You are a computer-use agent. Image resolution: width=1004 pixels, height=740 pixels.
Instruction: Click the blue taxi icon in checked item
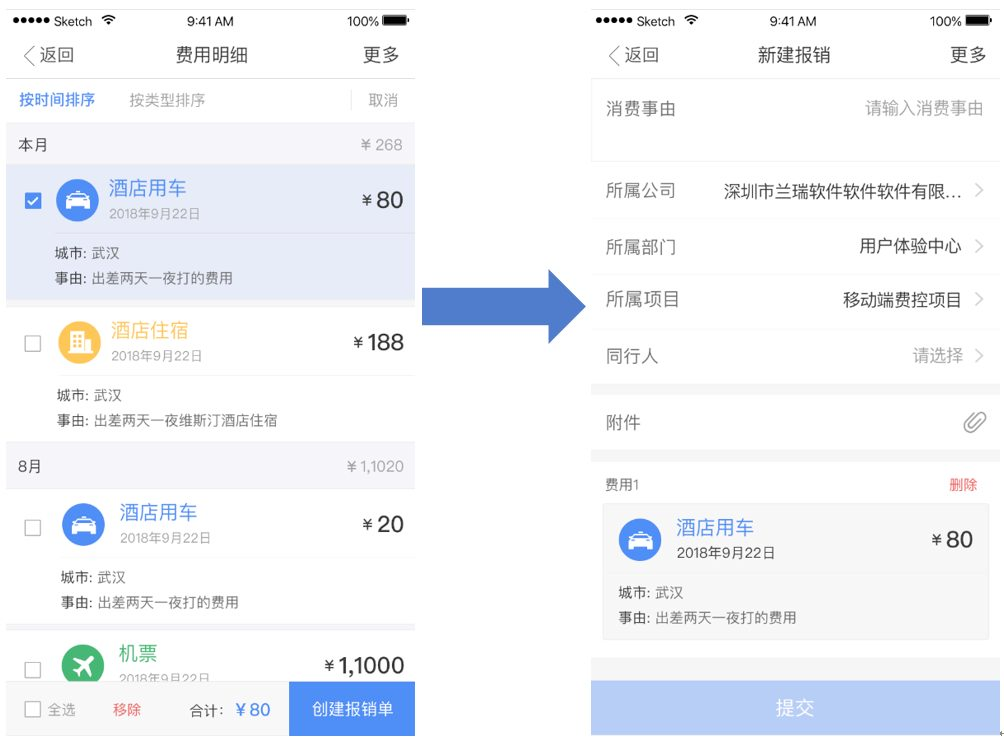click(x=77, y=200)
